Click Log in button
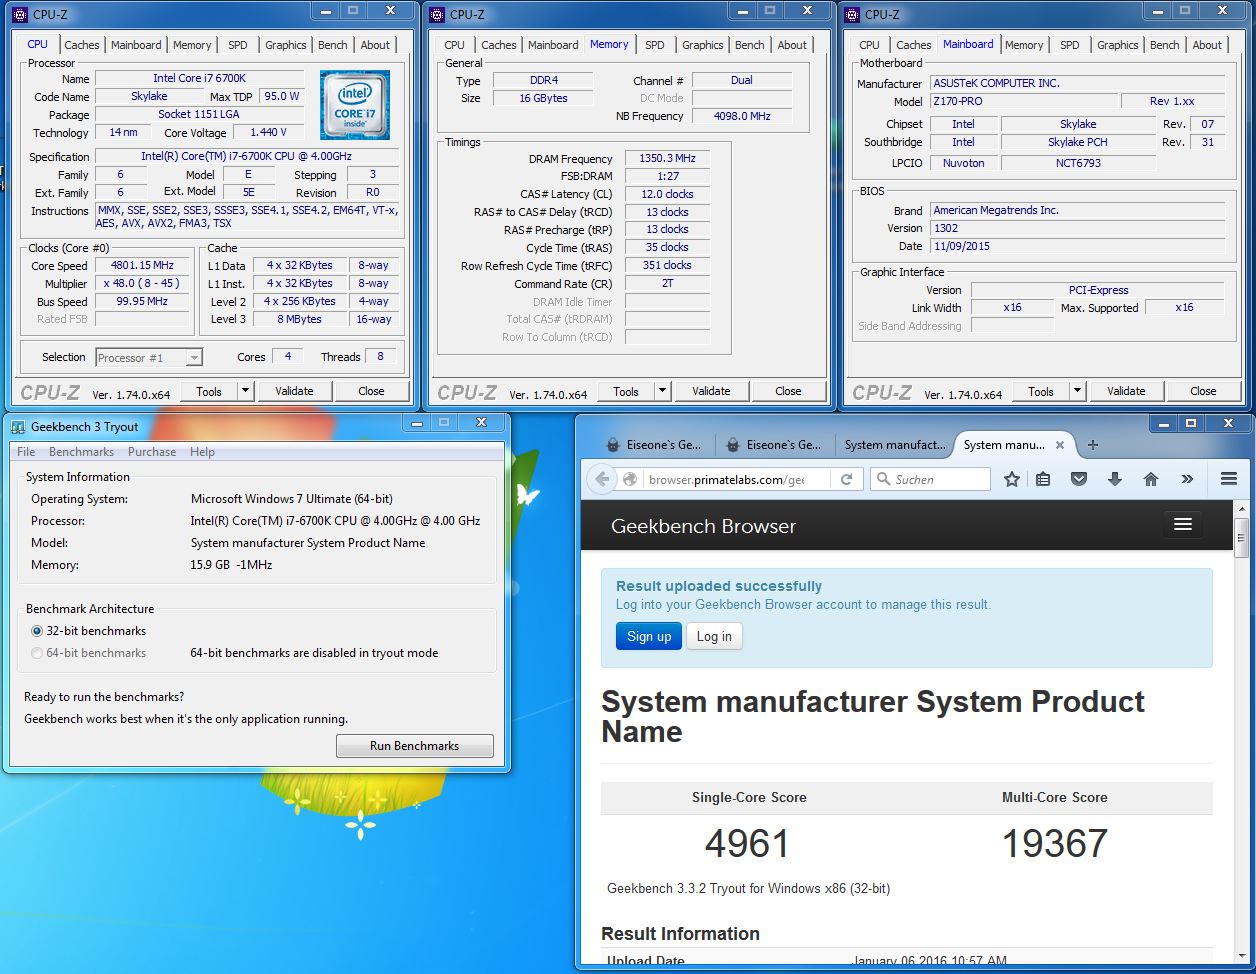Viewport: 1256px width, 974px height. point(714,636)
